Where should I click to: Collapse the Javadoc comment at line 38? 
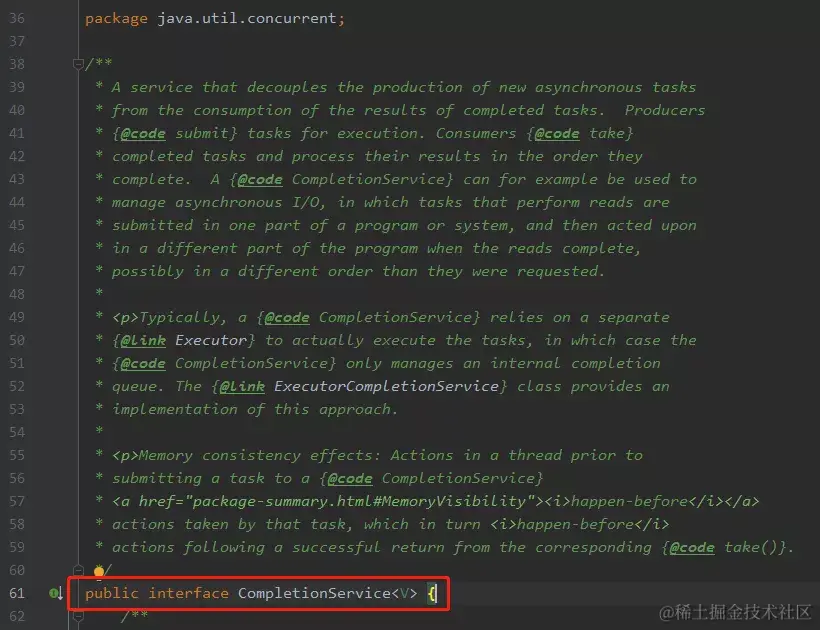[78, 64]
